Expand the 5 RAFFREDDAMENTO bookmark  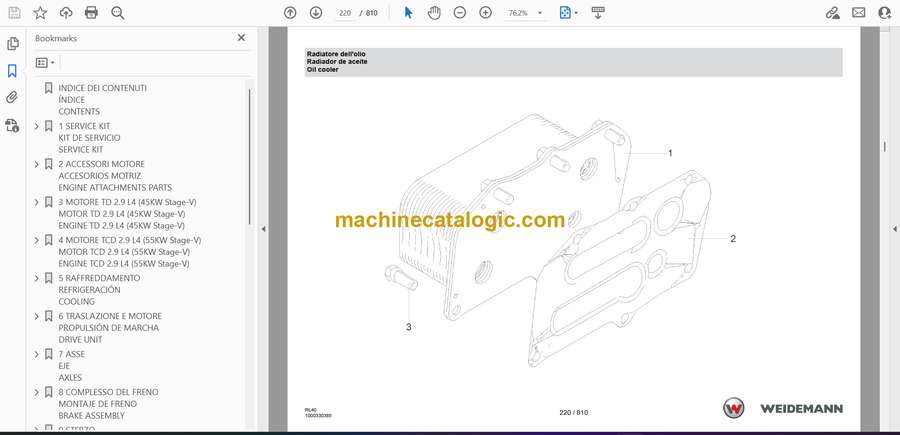[37, 278]
